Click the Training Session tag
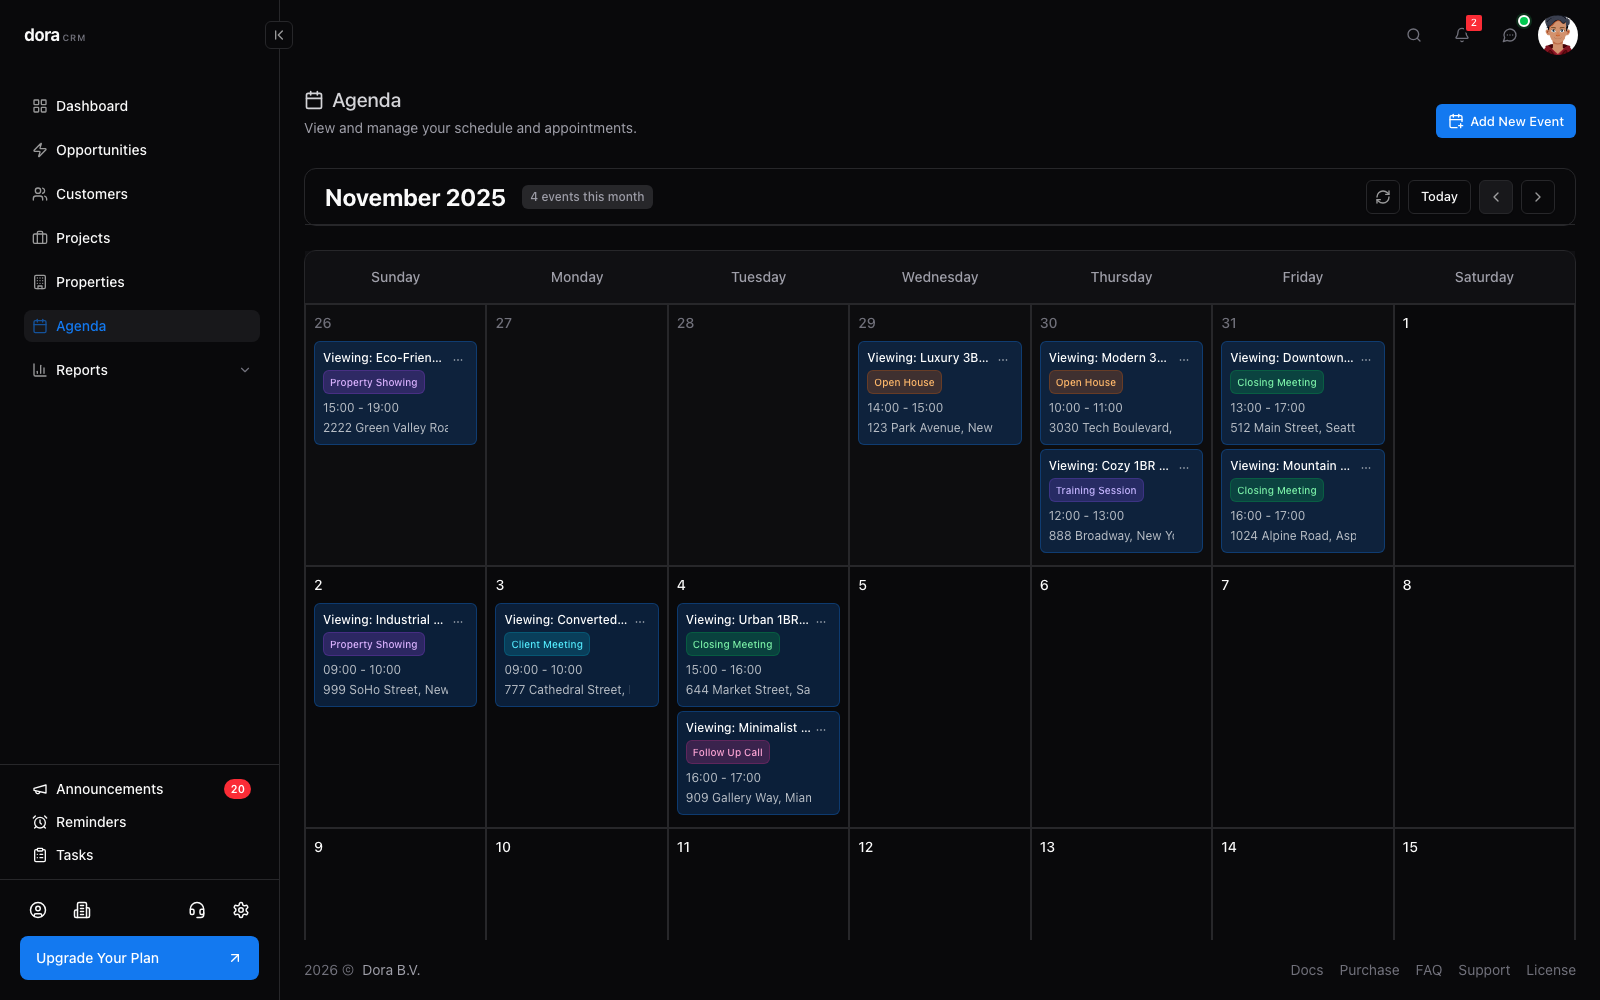Image resolution: width=1600 pixels, height=1000 pixels. [x=1096, y=491]
